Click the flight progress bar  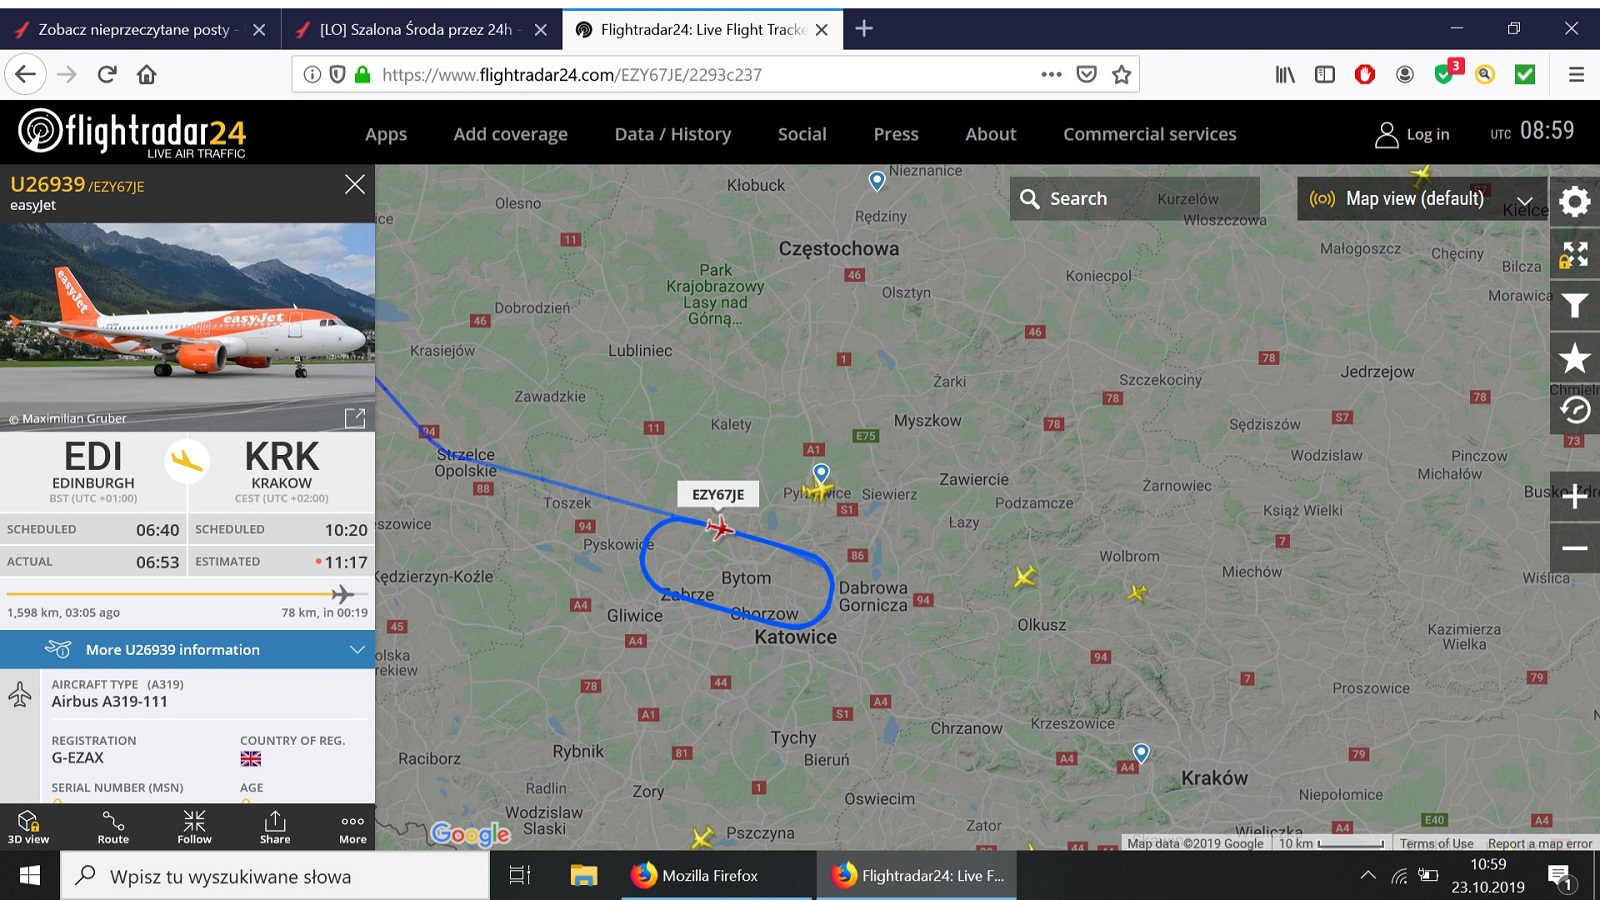[187, 594]
